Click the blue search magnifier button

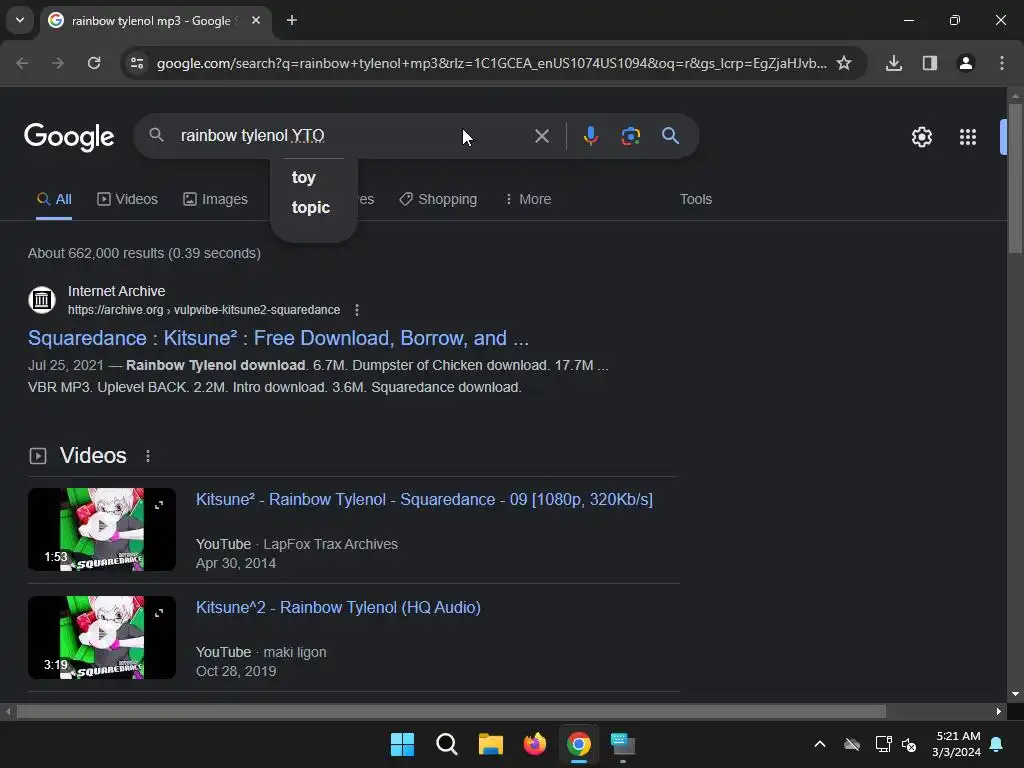tap(670, 136)
